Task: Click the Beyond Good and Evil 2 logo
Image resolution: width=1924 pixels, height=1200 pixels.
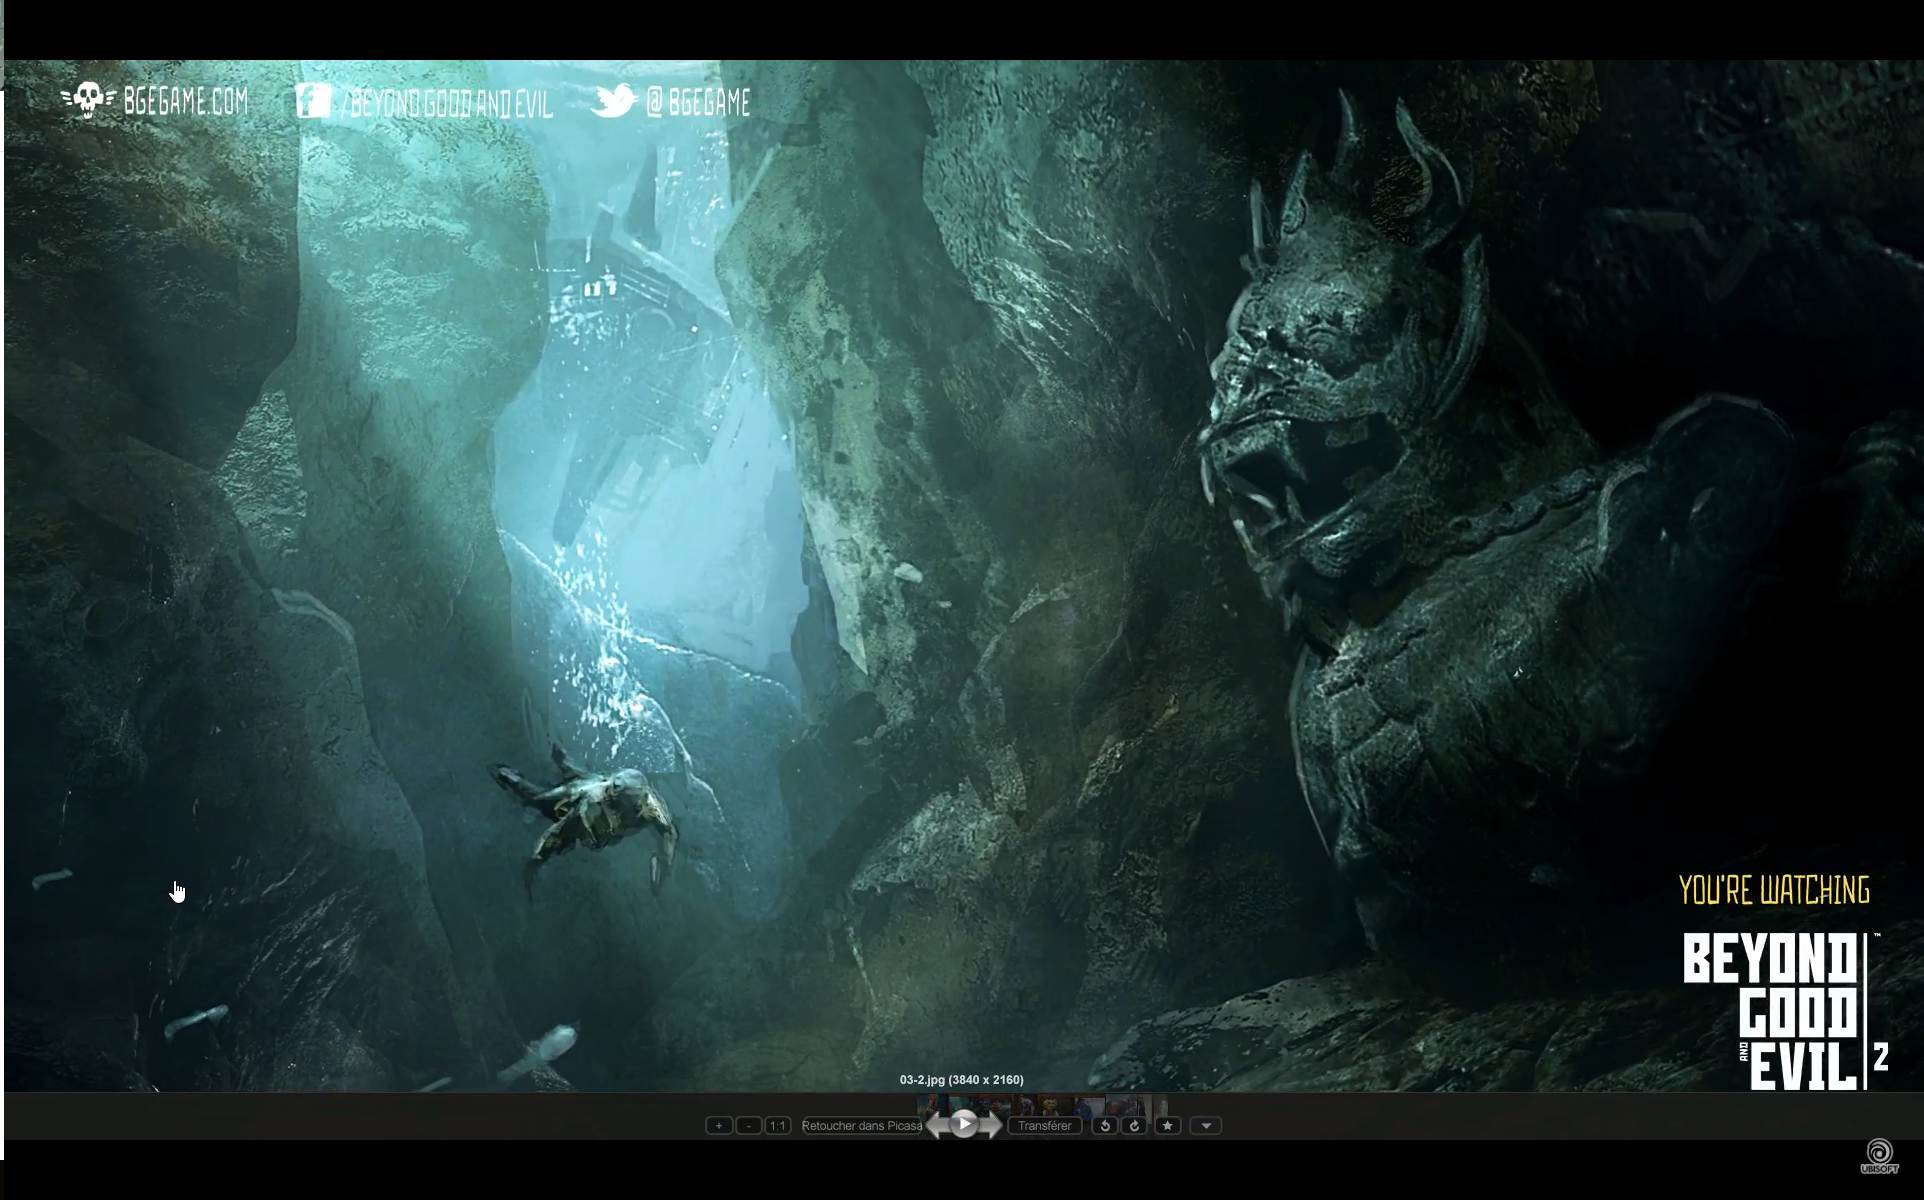Action: point(1785,1010)
